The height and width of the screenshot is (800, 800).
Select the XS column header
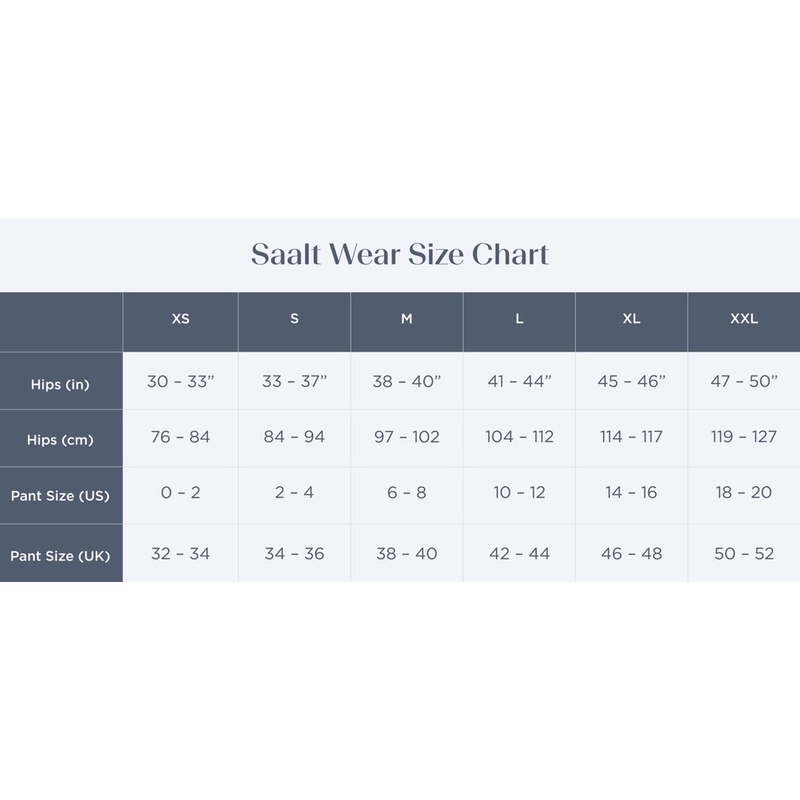181,322
